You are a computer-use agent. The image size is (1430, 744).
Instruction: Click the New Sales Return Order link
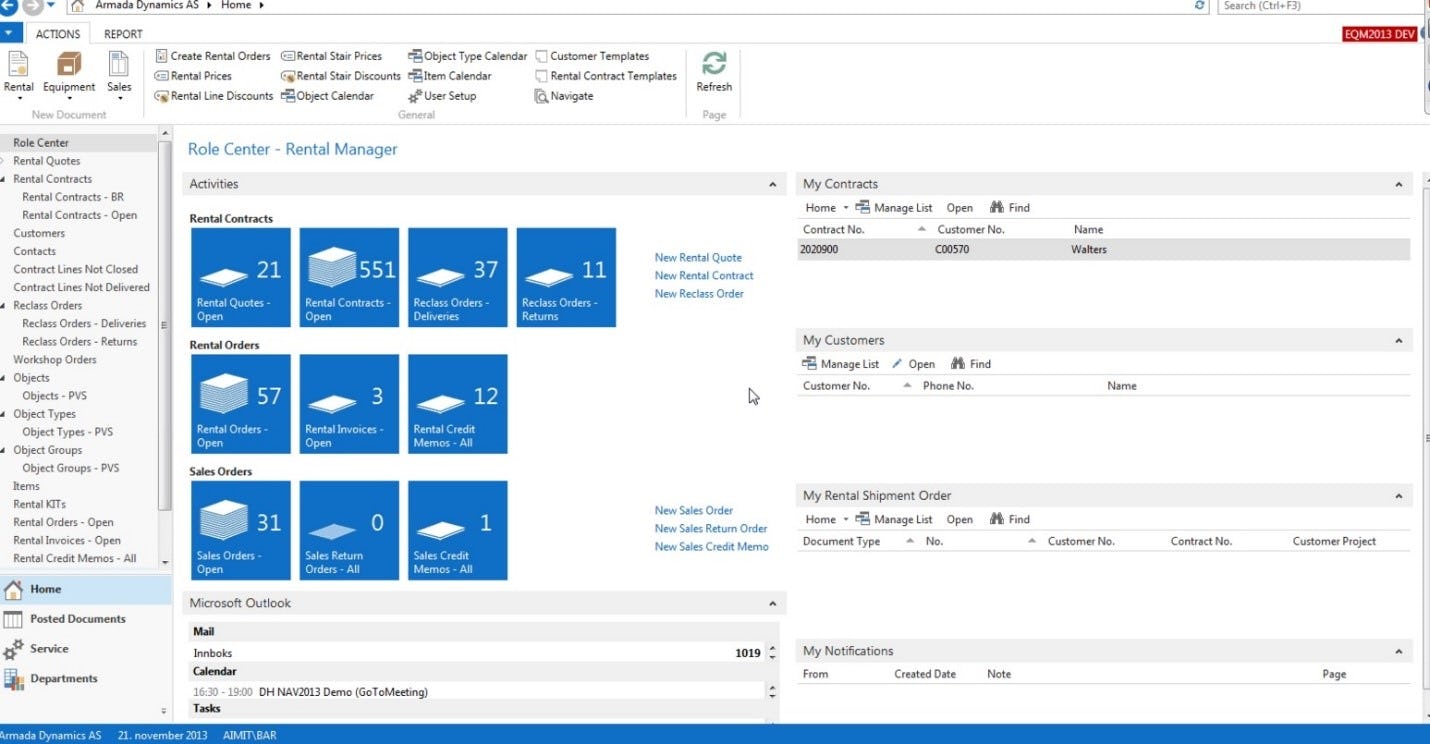coord(711,529)
